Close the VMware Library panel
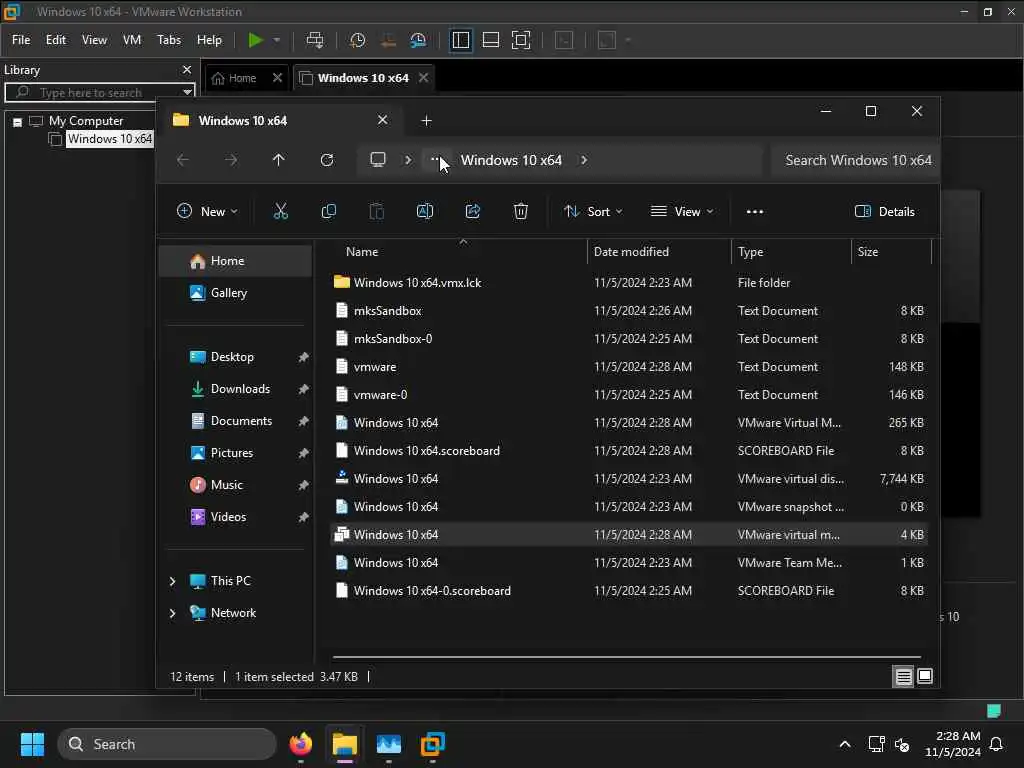The image size is (1024, 768). coord(187,69)
